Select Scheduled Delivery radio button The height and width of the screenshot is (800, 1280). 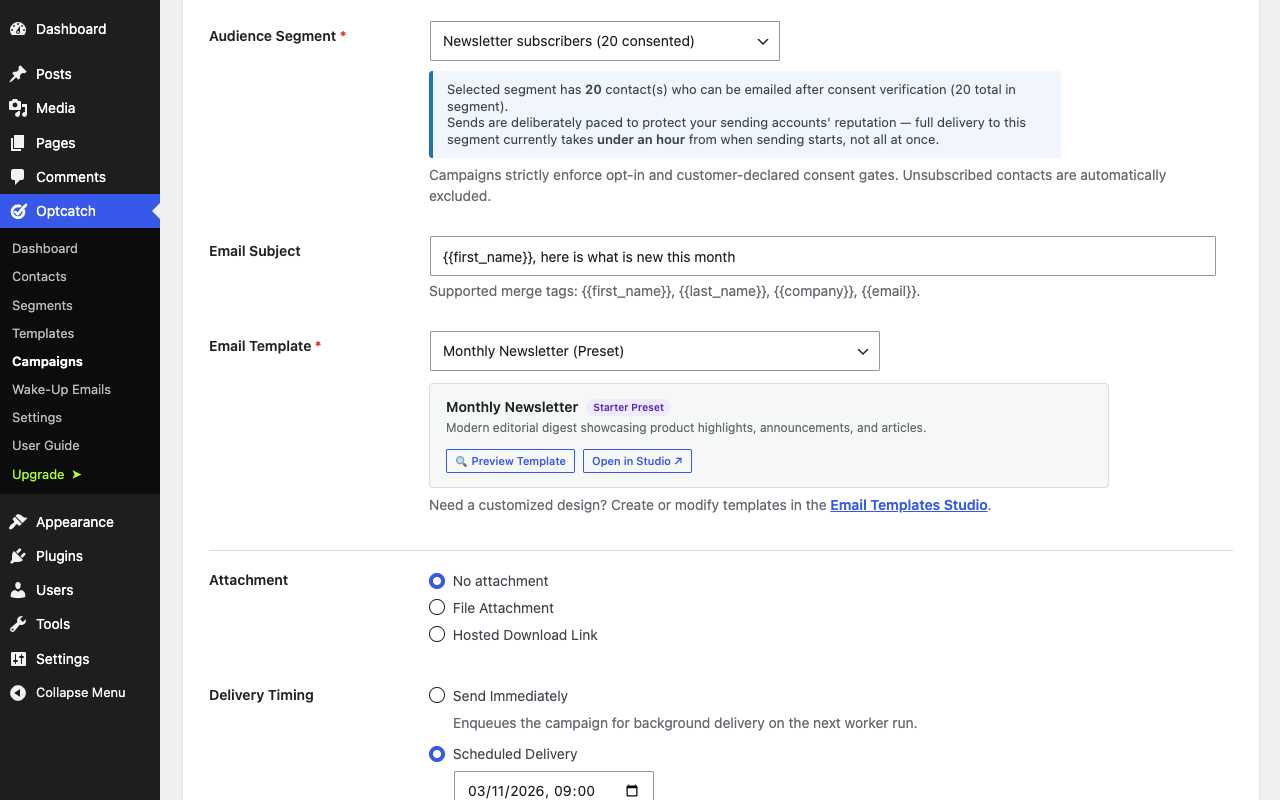tap(437, 754)
